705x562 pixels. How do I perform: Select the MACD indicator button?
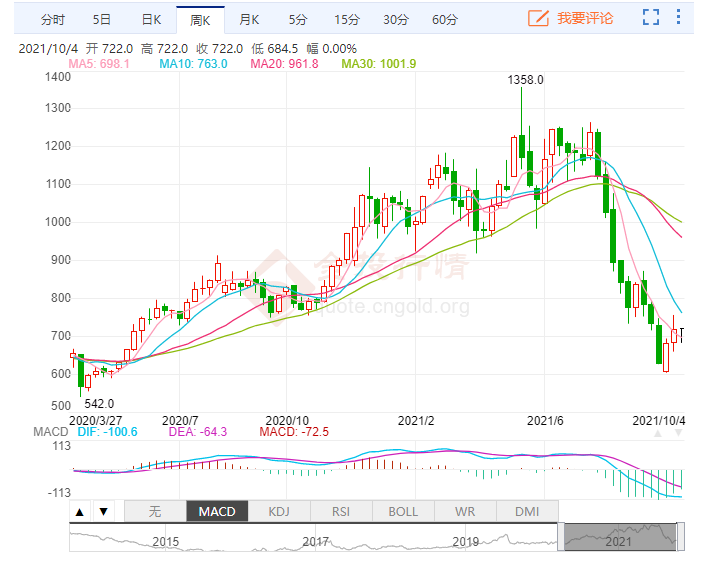217,512
